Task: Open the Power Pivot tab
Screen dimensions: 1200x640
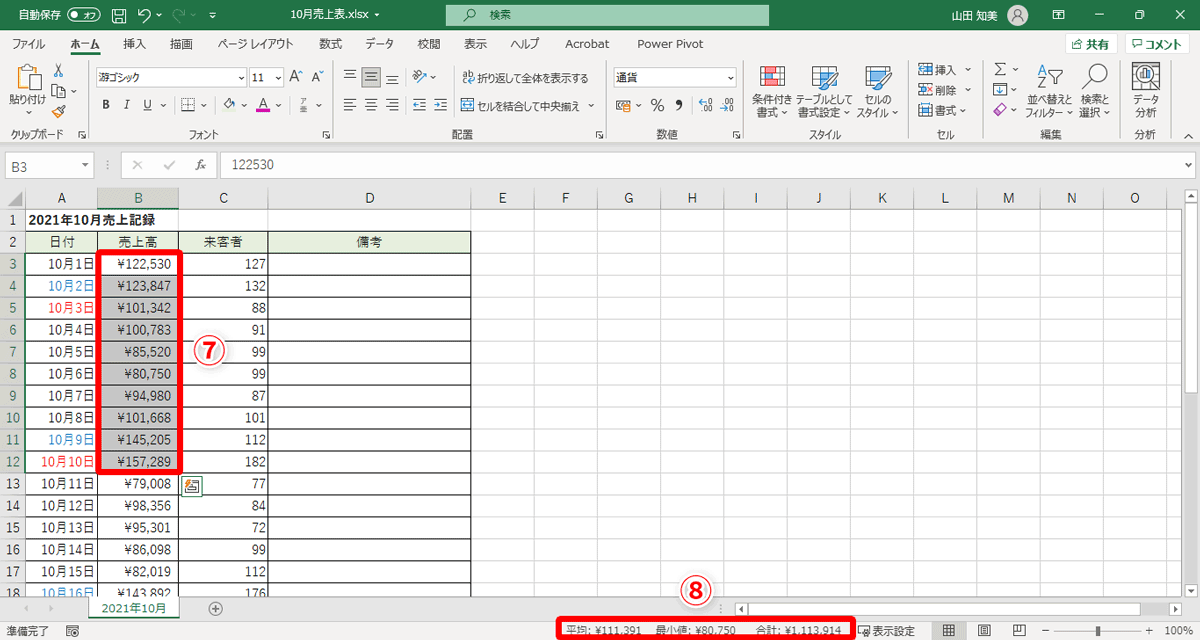Action: point(670,44)
